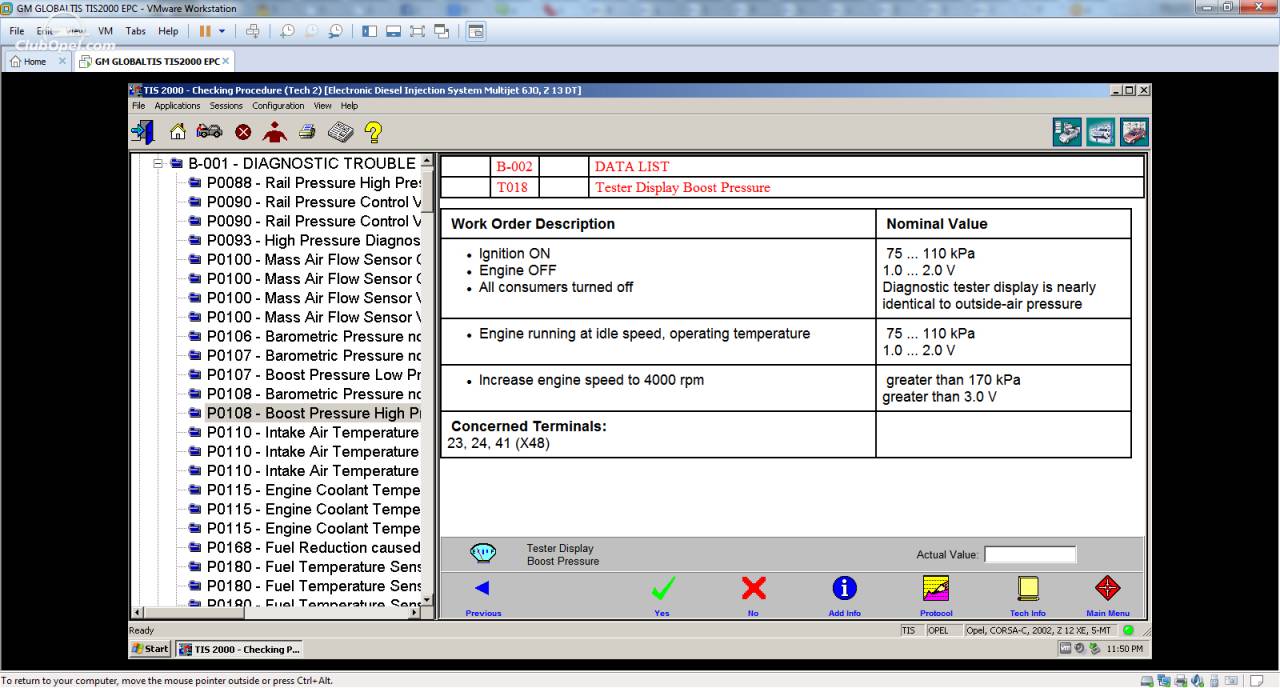
Task: Toggle VMware sidebar library view icon
Action: tap(370, 31)
